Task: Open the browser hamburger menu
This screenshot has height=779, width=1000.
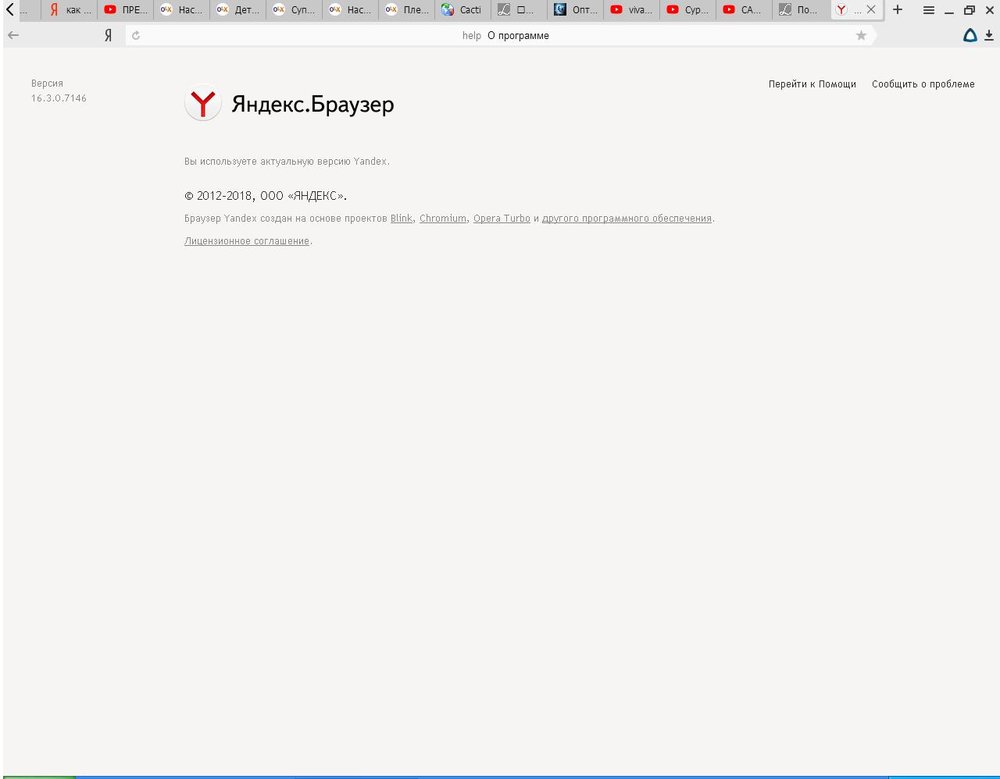Action: pos(928,10)
